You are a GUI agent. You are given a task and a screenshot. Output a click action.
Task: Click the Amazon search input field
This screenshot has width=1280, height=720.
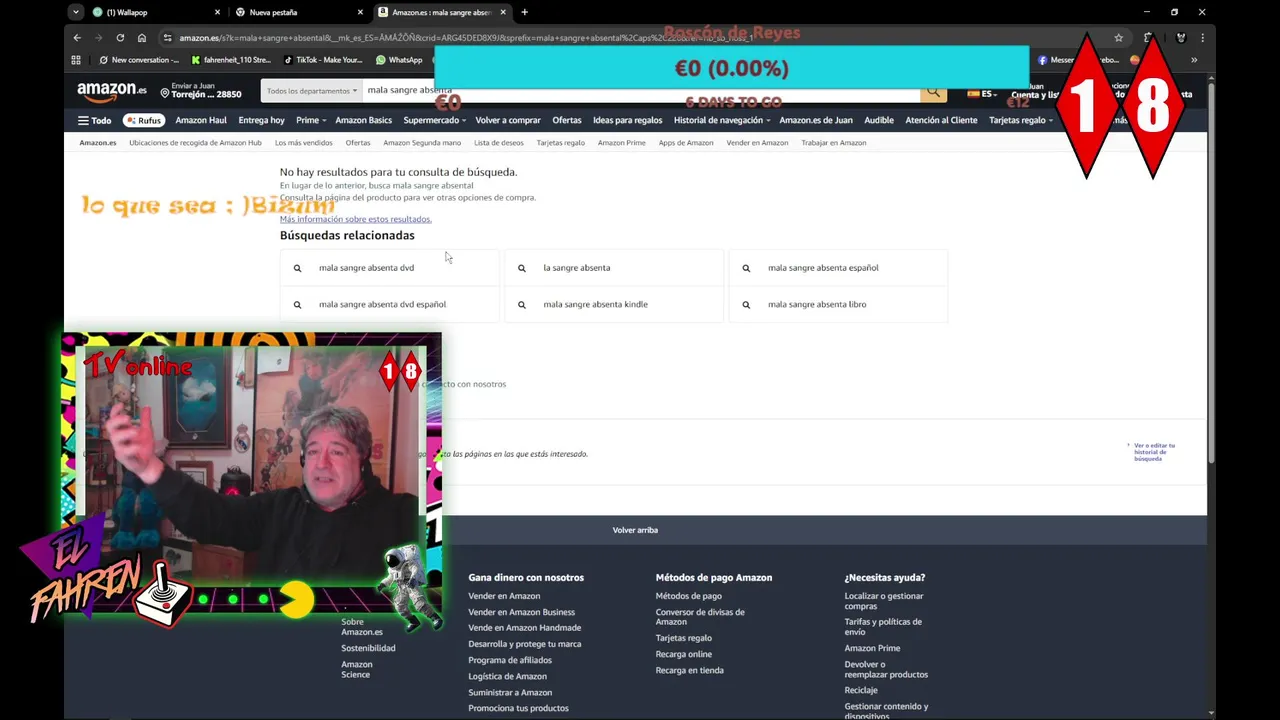pyautogui.click(x=641, y=91)
